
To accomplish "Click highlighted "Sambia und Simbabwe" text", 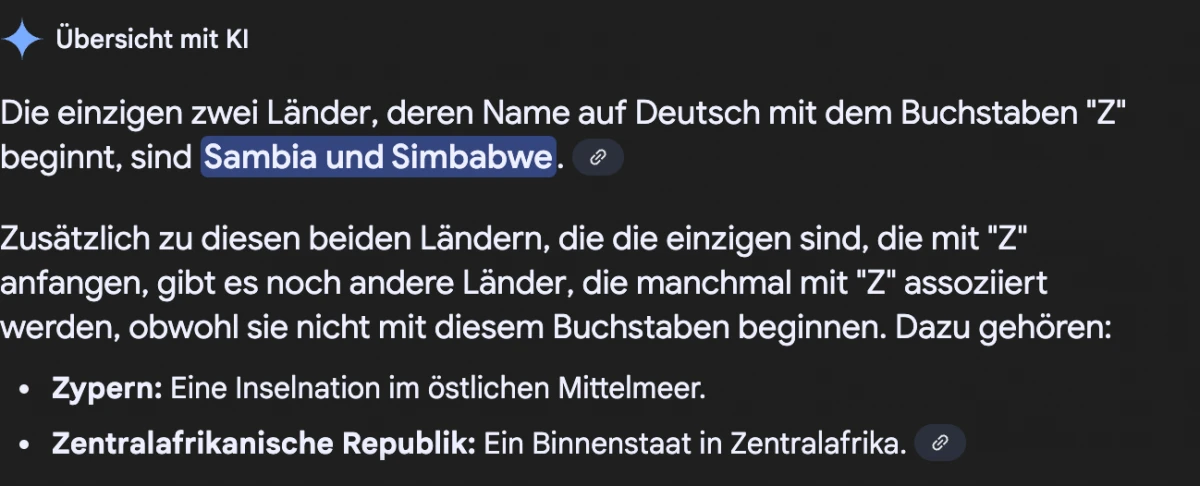I will click(x=378, y=158).
